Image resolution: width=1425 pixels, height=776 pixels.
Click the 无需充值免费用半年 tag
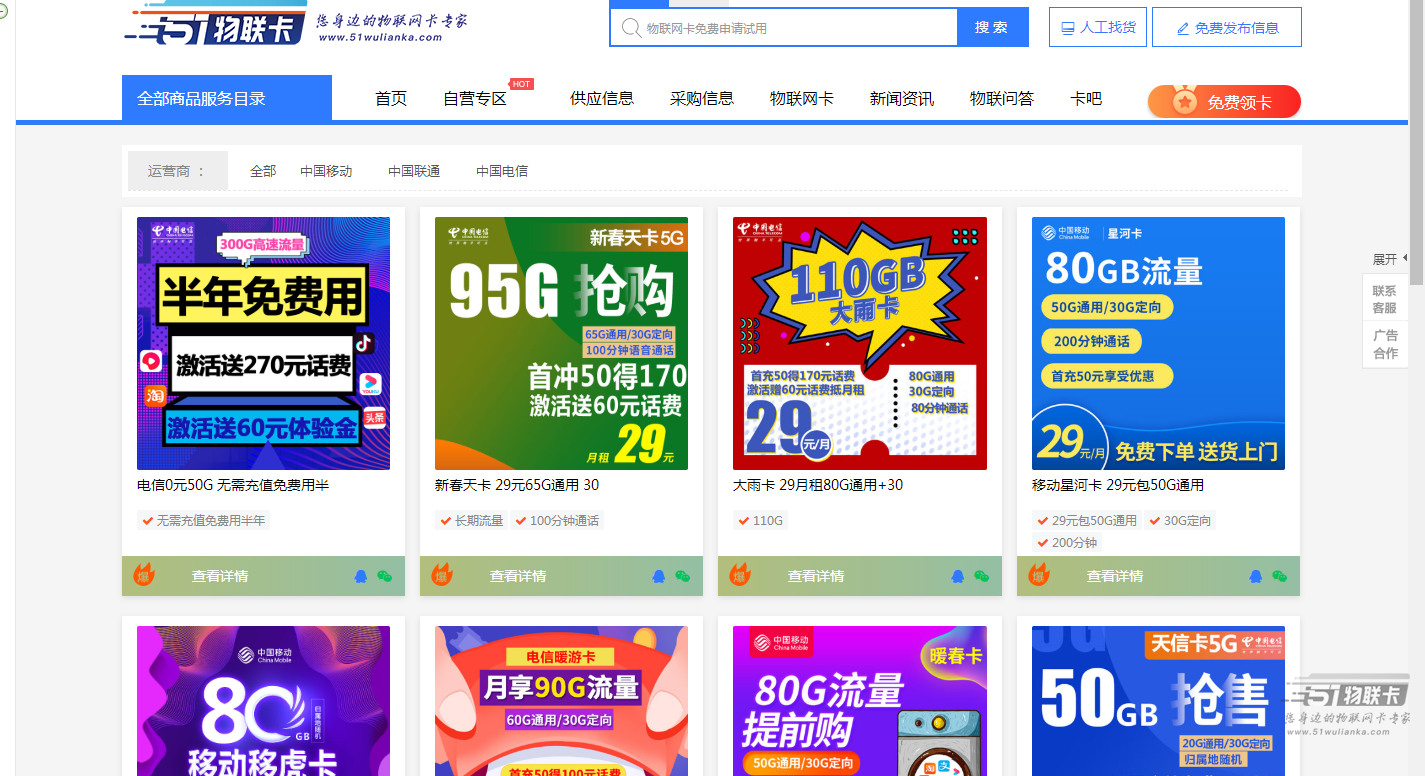[x=203, y=520]
